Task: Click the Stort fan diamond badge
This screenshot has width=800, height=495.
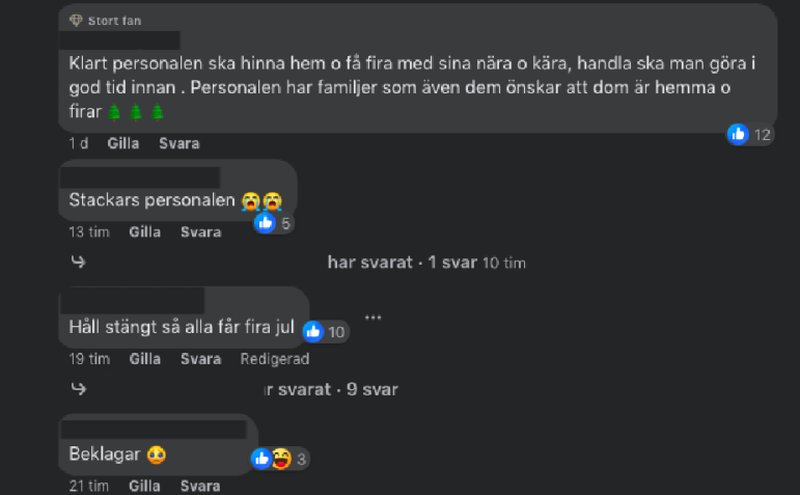Action: point(76,20)
